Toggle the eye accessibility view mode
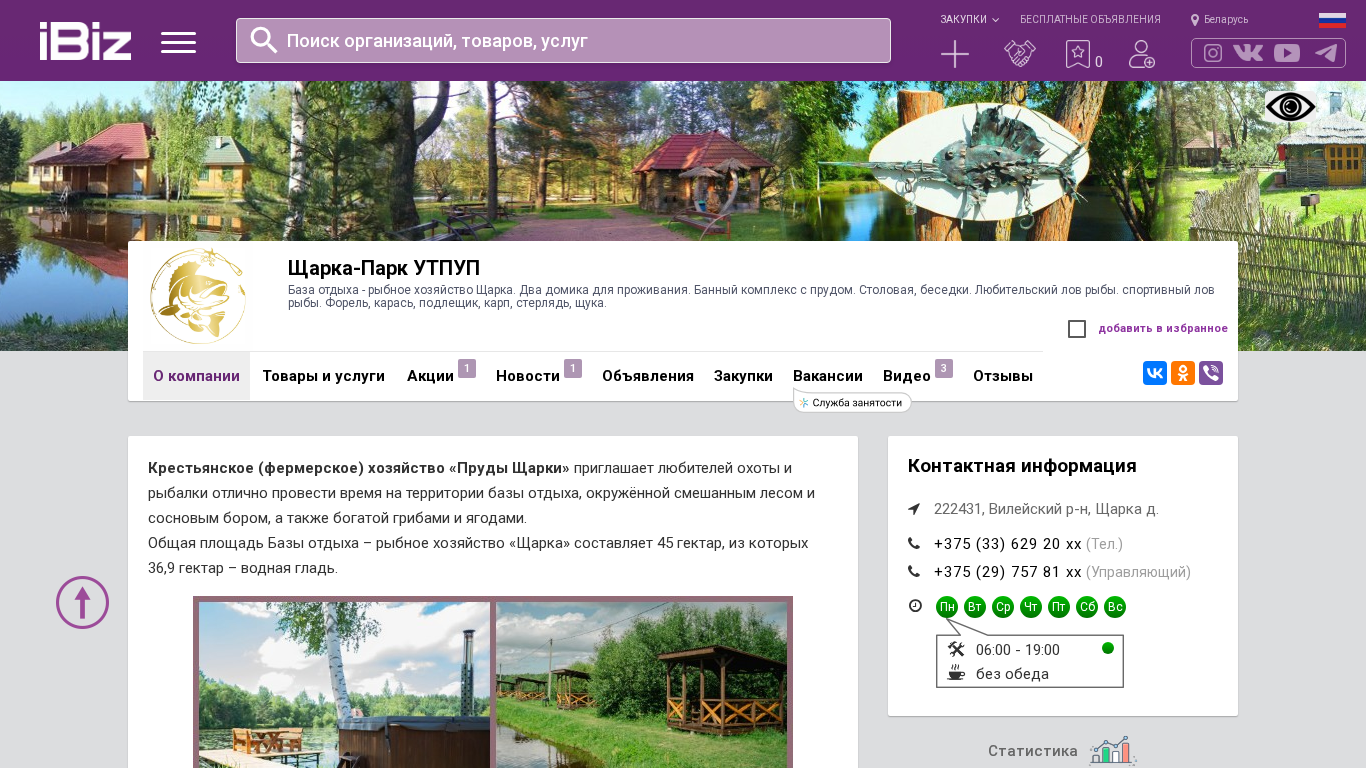 tap(1290, 107)
